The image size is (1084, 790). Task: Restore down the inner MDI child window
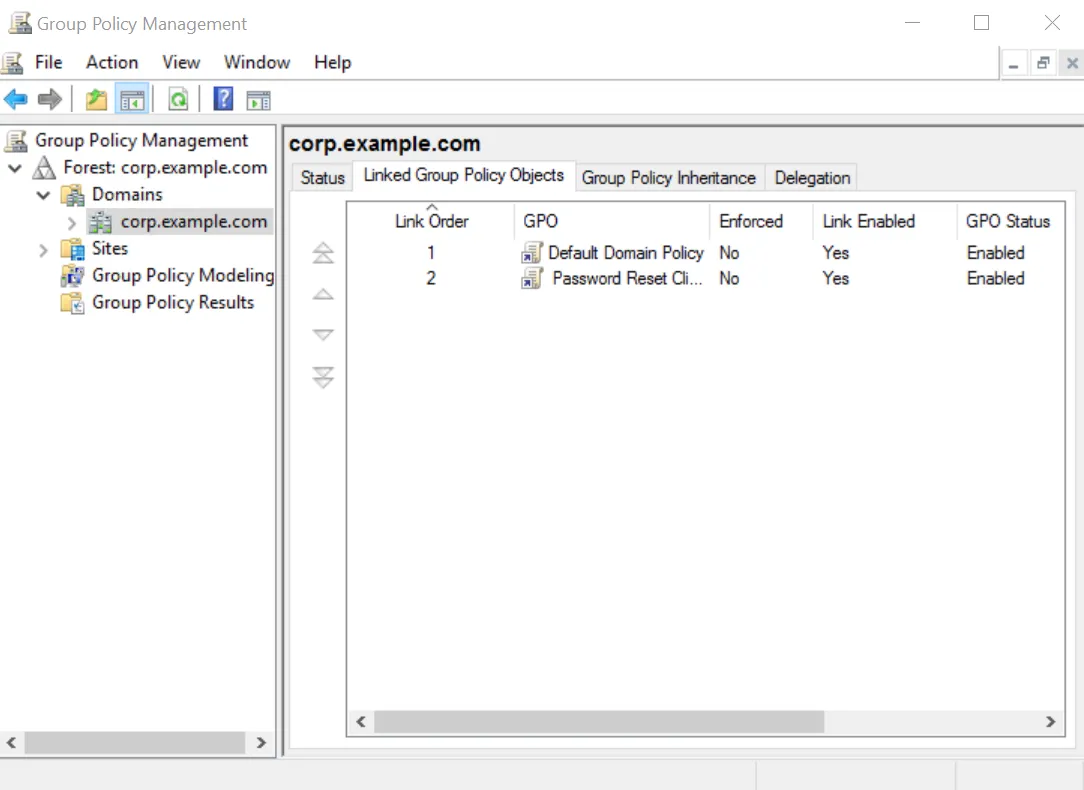[x=1043, y=64]
